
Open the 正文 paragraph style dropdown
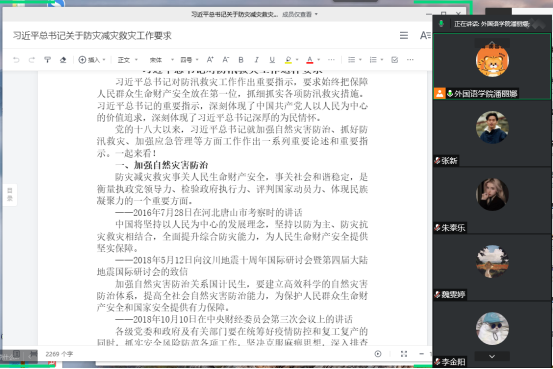click(127, 60)
